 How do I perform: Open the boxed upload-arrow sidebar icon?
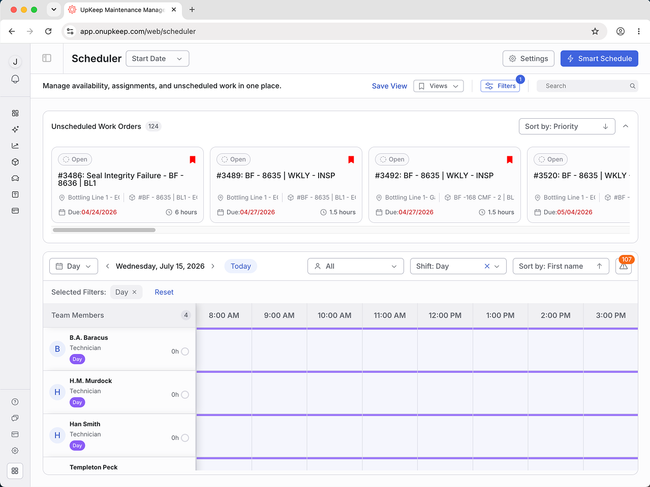click(x=15, y=194)
